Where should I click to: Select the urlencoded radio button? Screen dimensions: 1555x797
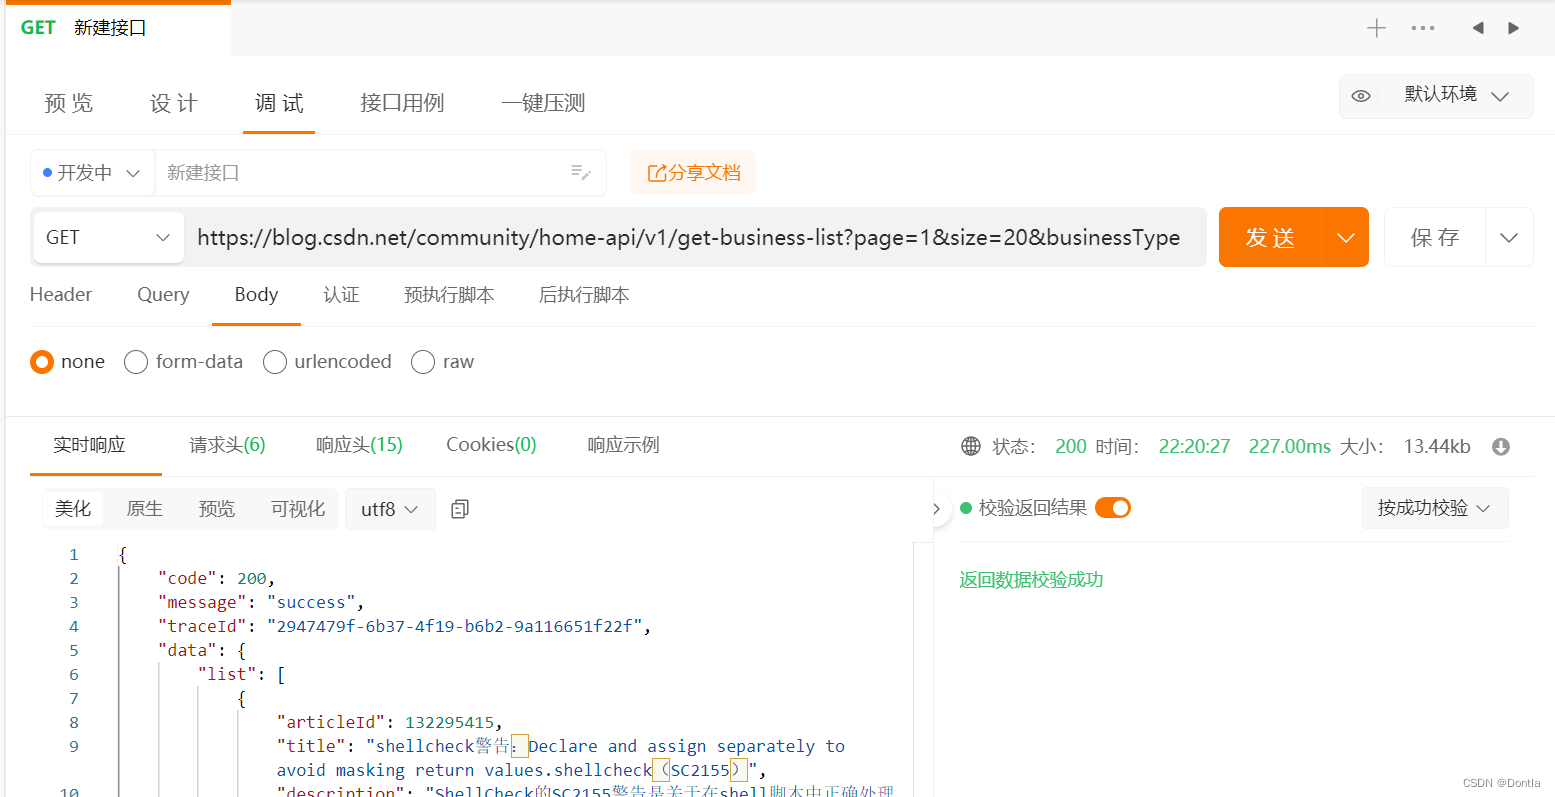275,362
